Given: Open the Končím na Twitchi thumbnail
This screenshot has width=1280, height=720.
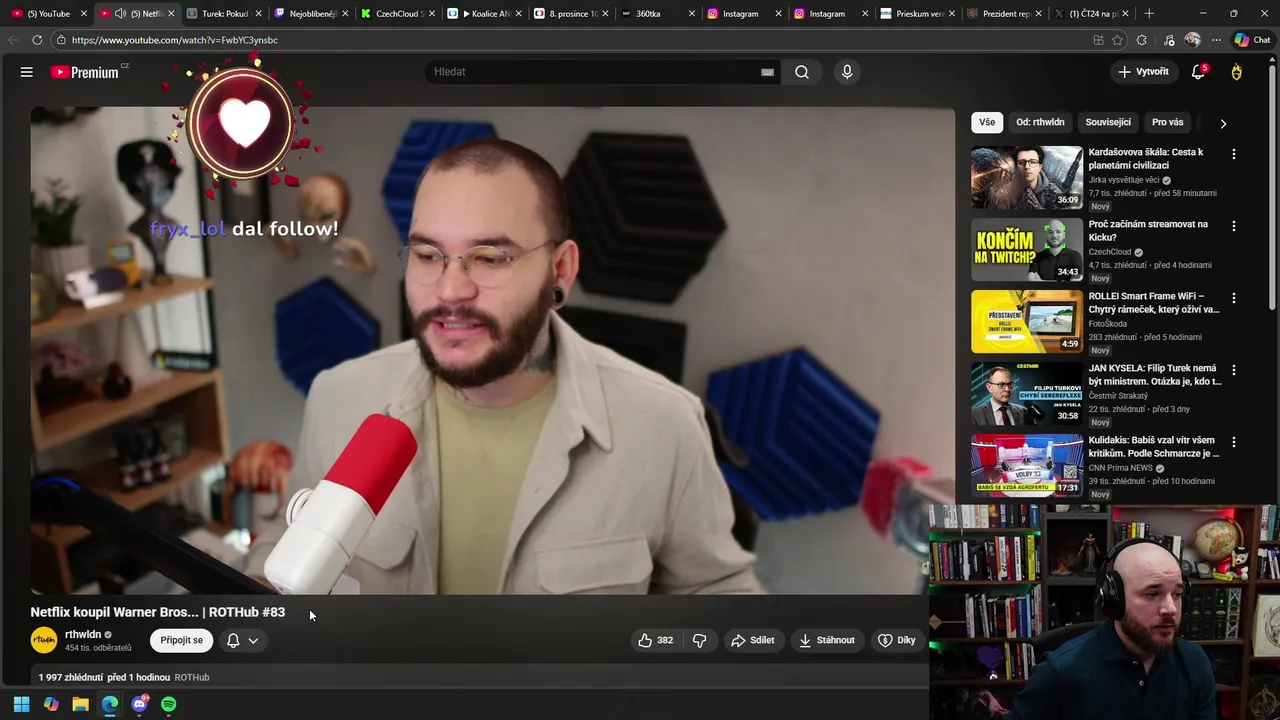Looking at the screenshot, I should coord(1027,249).
